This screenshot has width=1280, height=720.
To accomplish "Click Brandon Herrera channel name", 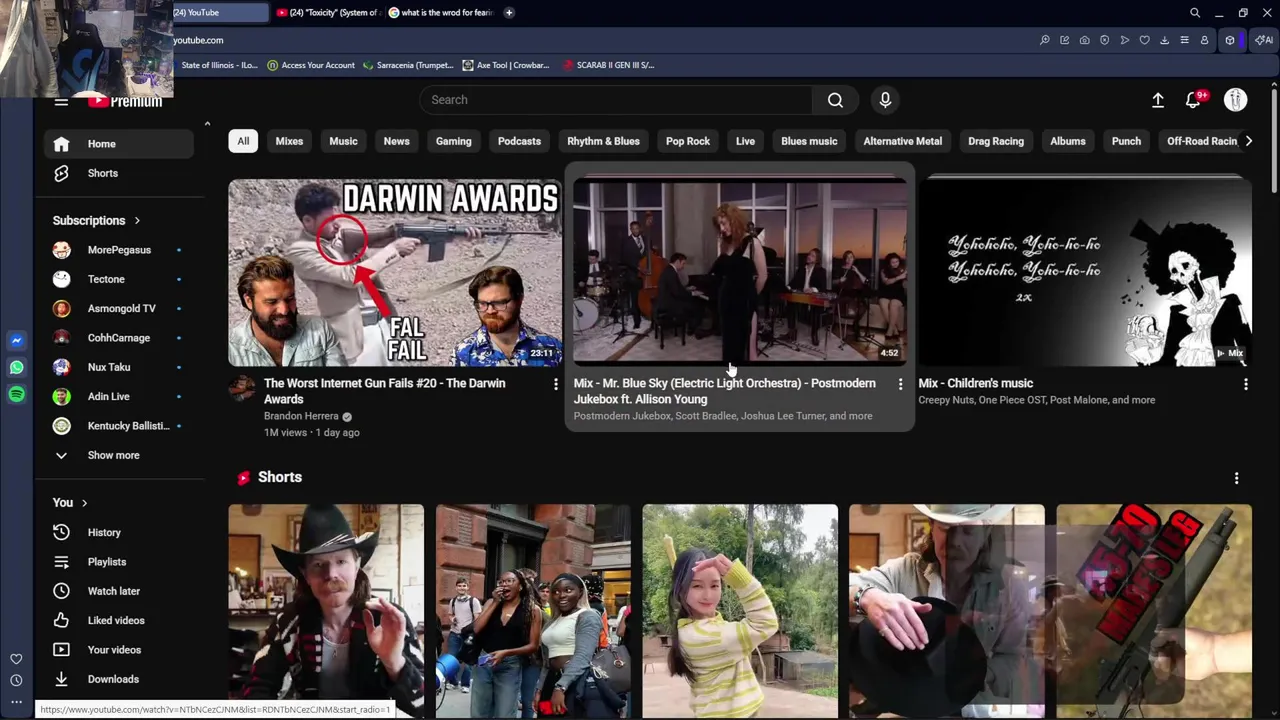I will (x=301, y=416).
